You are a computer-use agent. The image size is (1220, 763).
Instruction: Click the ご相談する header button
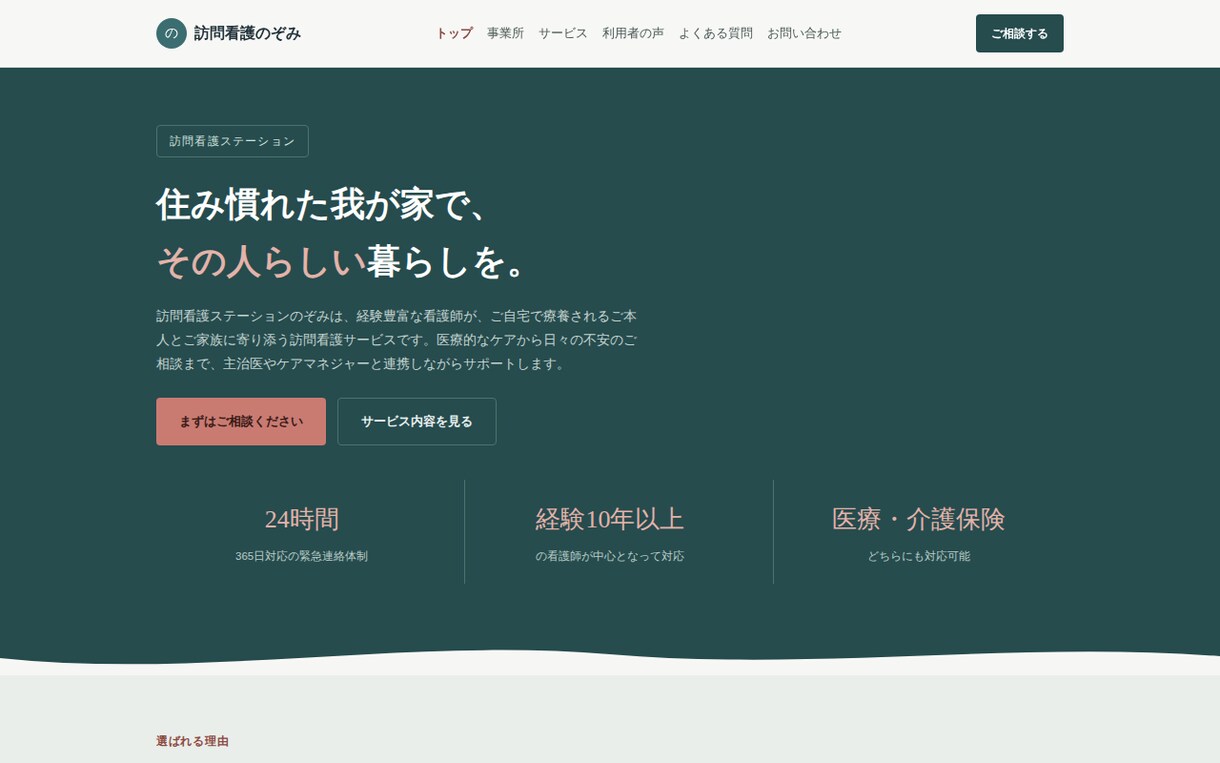click(x=1019, y=33)
